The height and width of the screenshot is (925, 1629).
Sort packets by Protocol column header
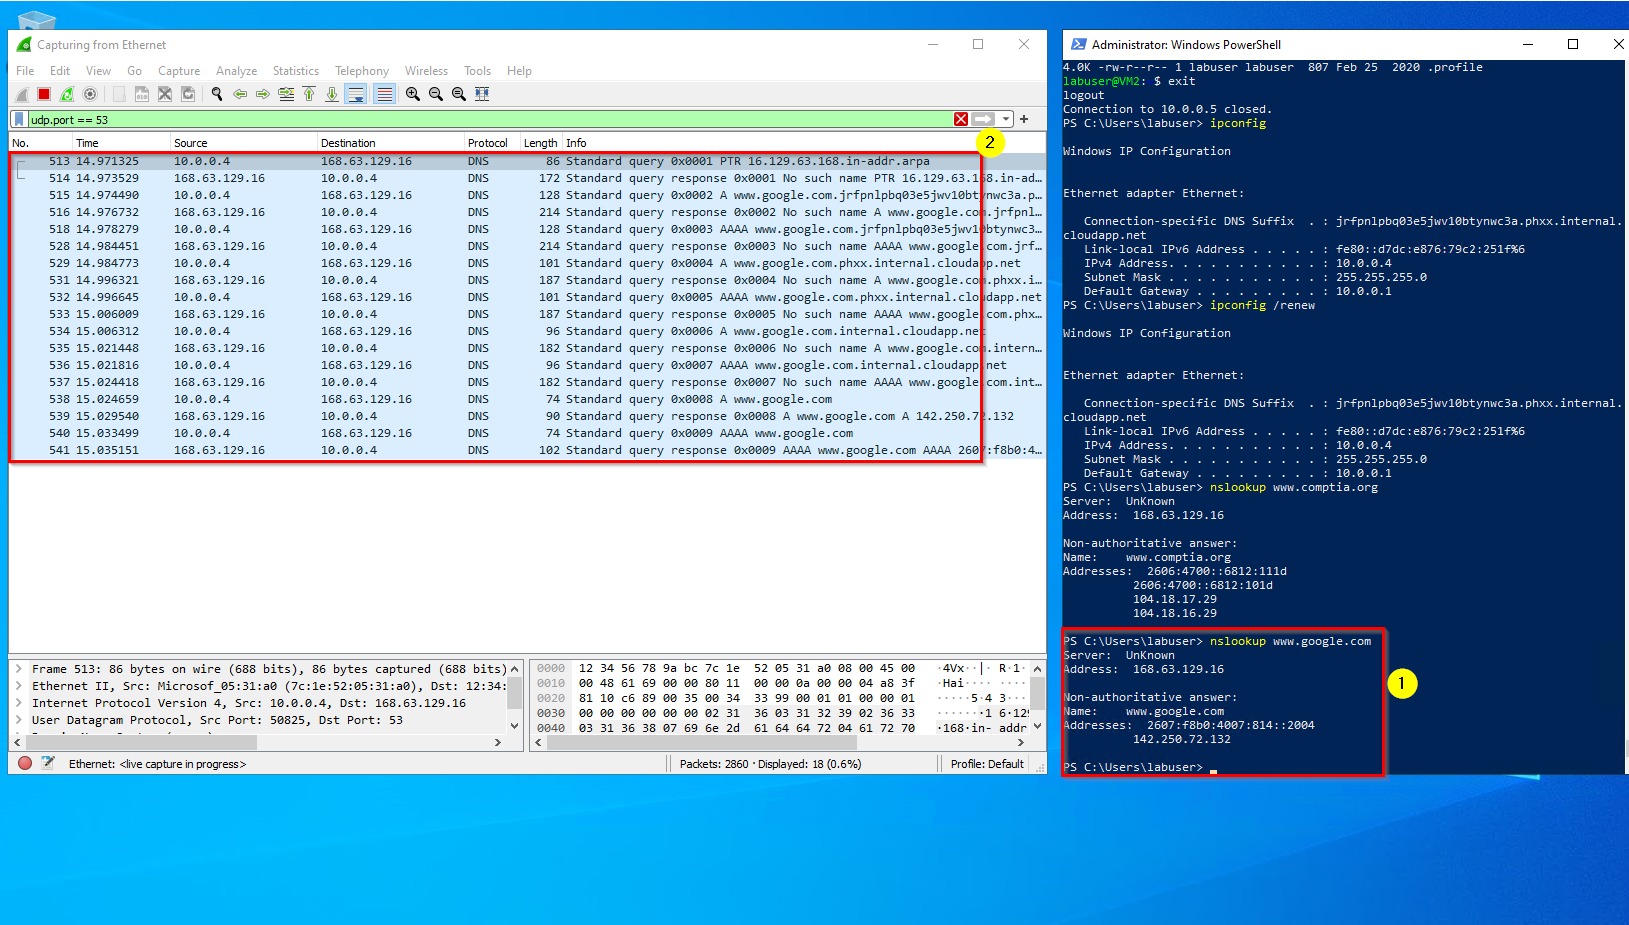tap(492, 143)
